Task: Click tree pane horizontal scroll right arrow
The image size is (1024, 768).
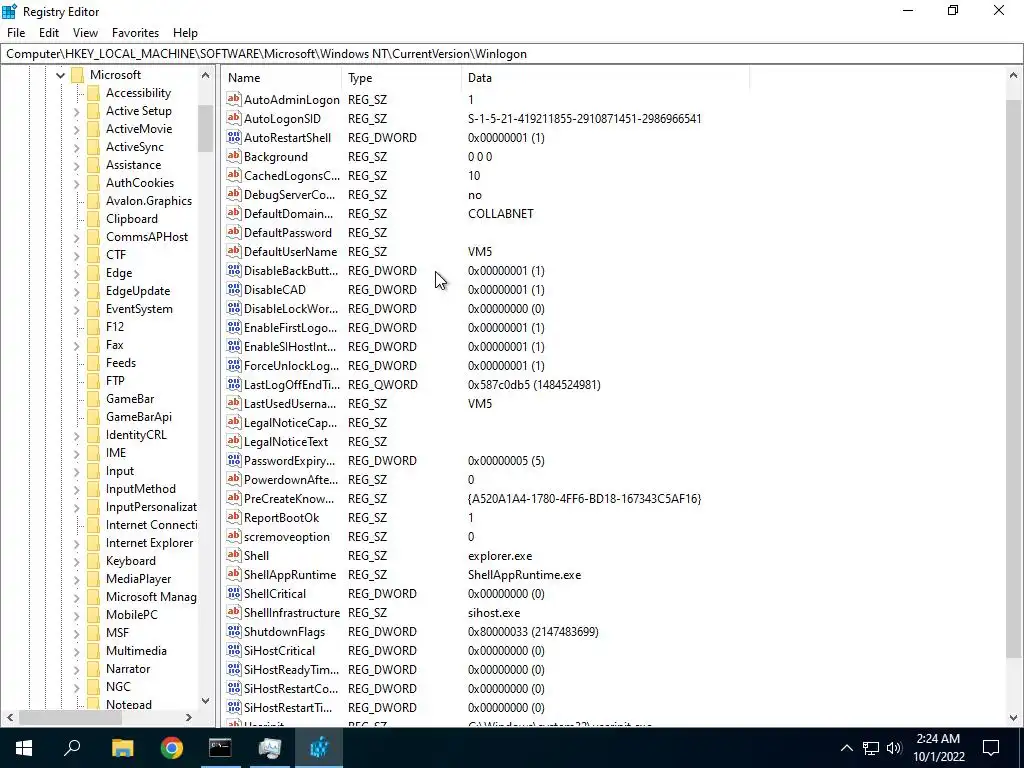Action: pyautogui.click(x=189, y=717)
